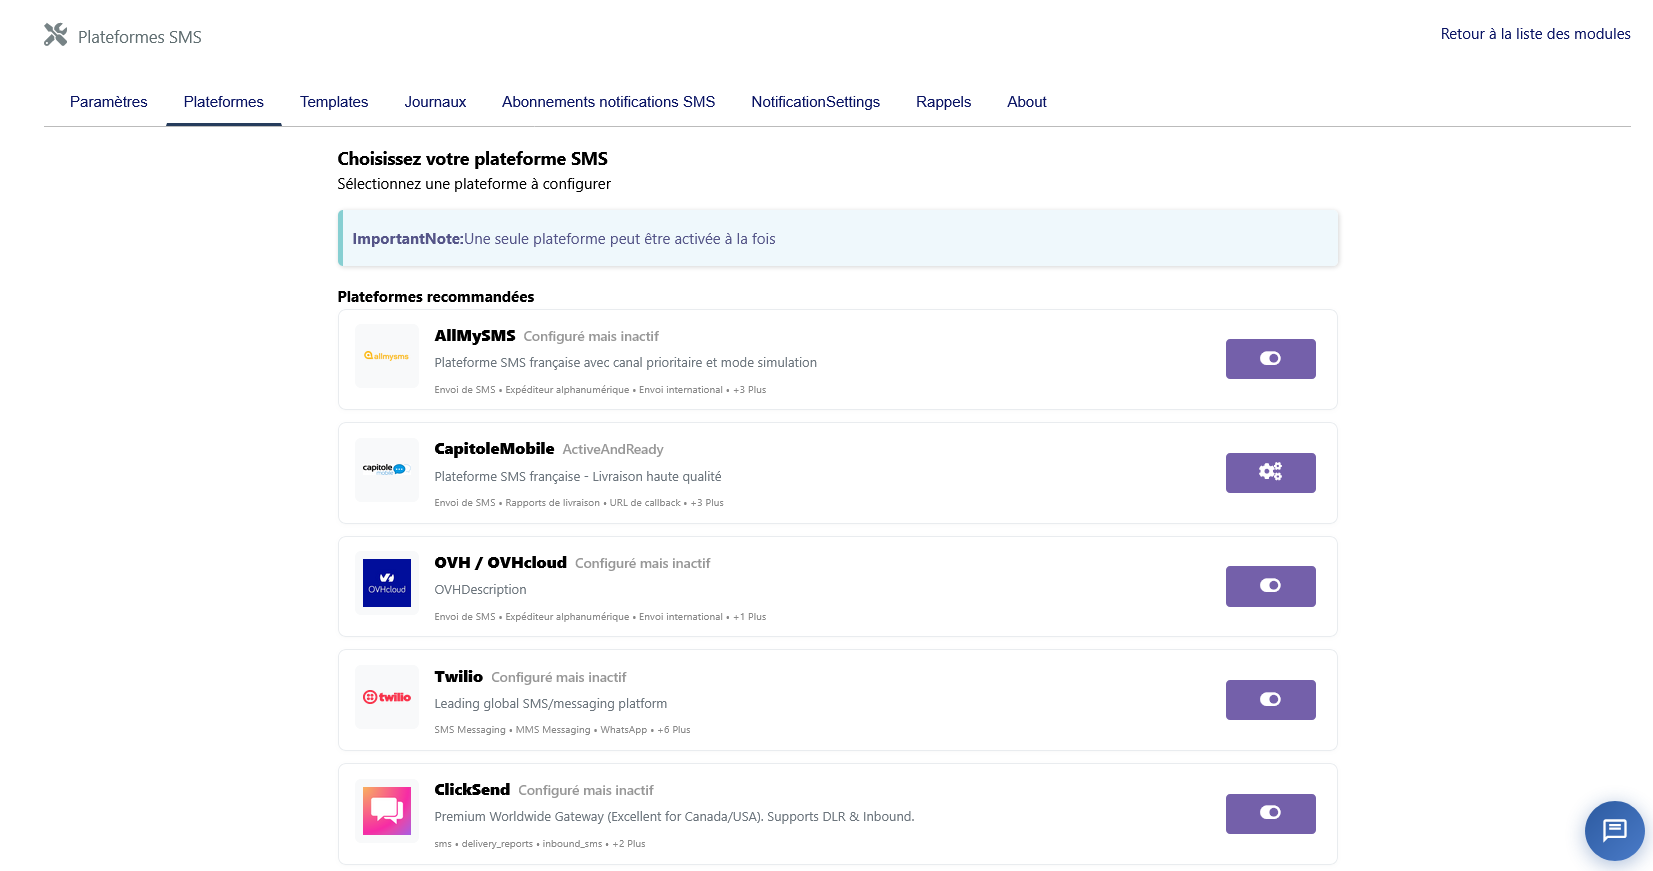
Task: Go to Abonnements notifications SMS tab
Action: (608, 102)
